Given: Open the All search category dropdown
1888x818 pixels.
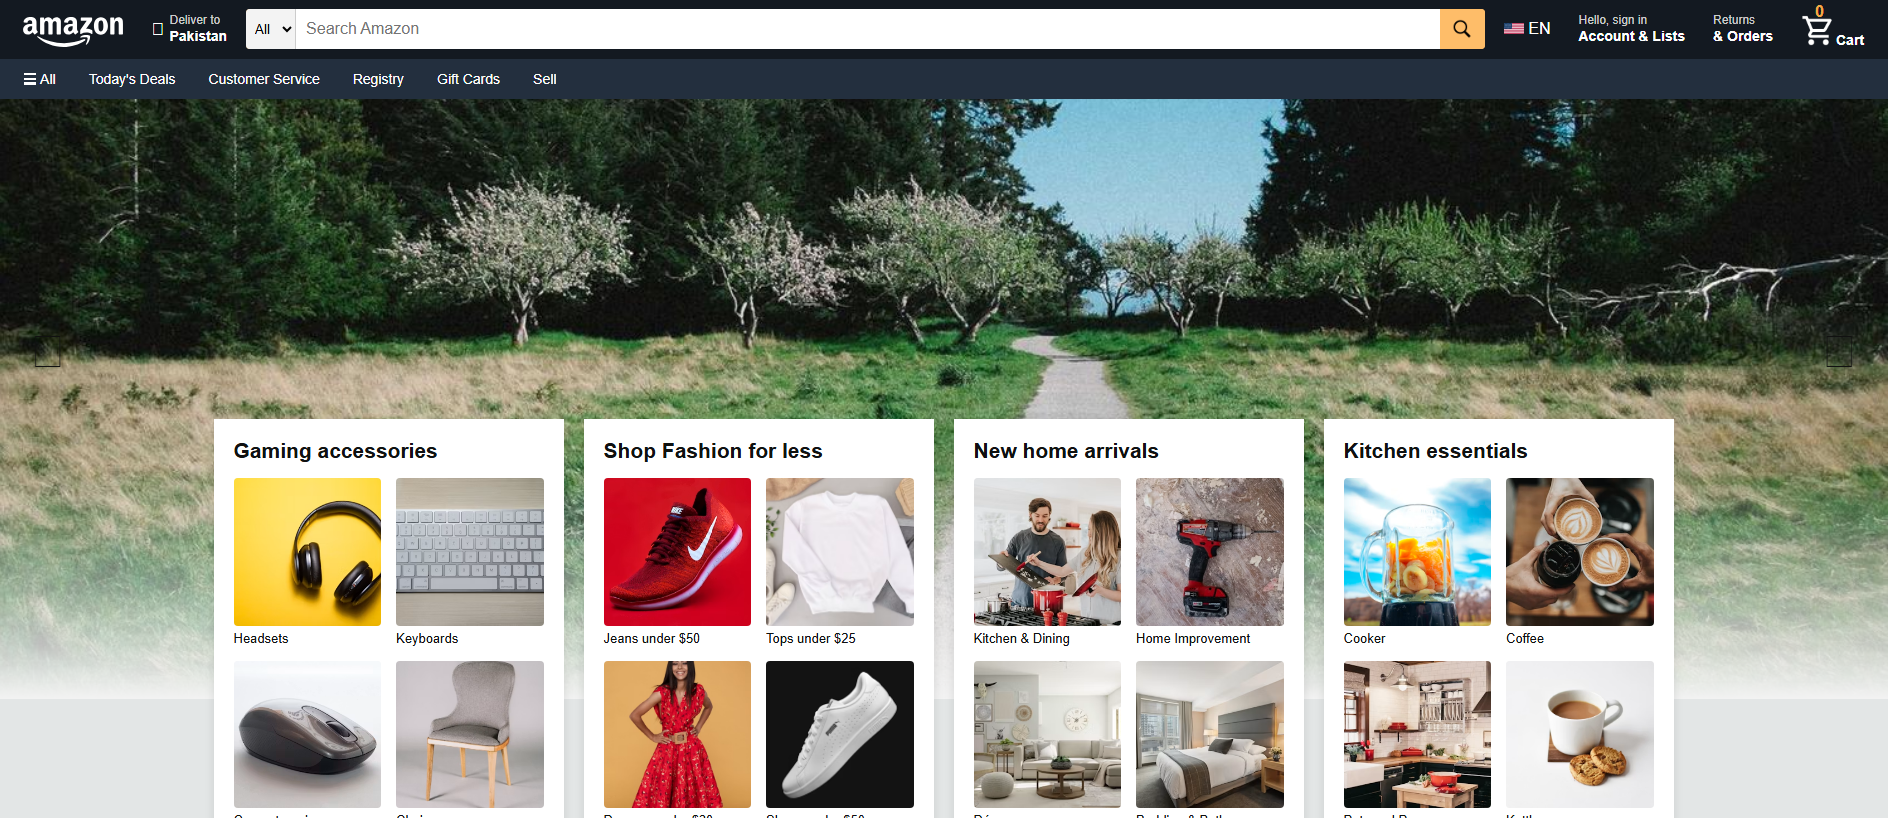Looking at the screenshot, I should (271, 29).
